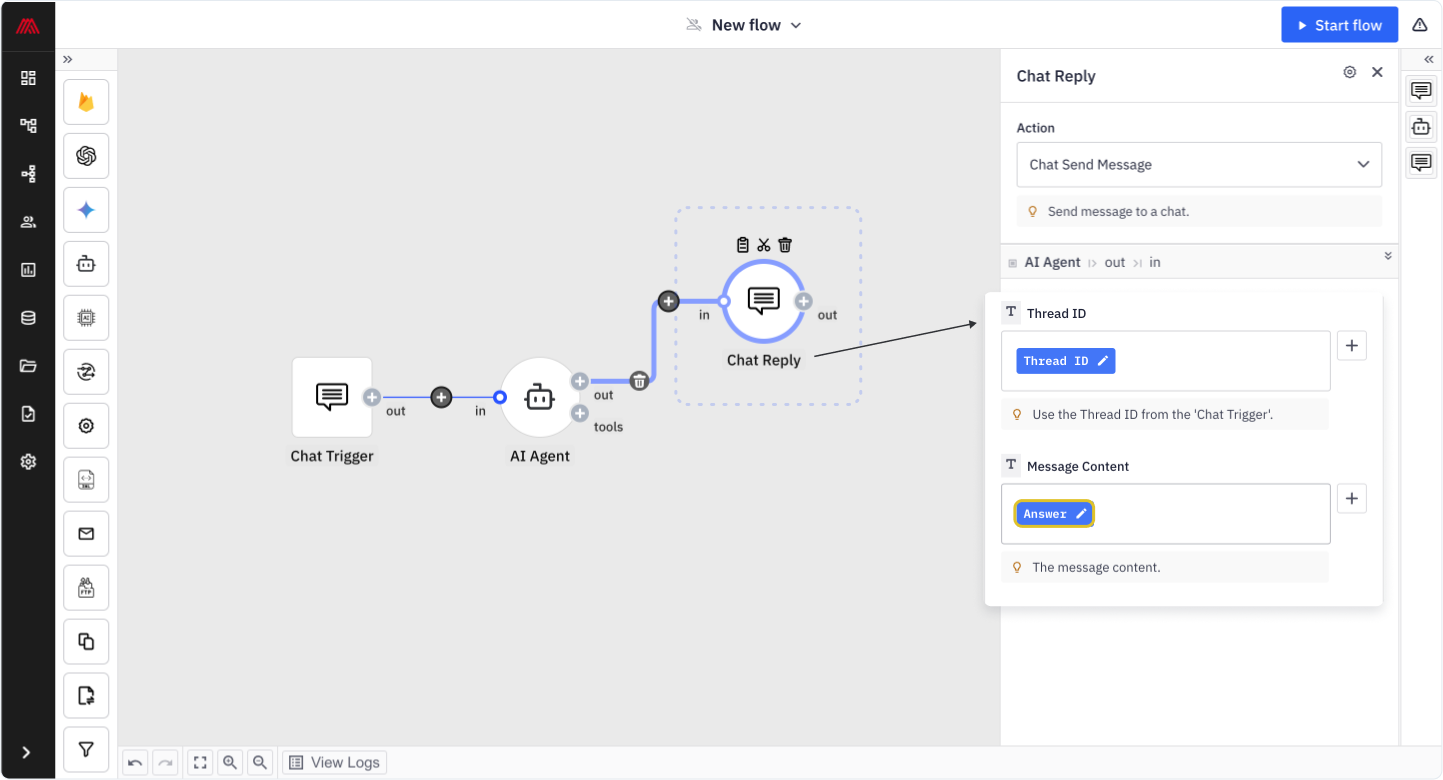Open the email envelope node in palette
Viewport: 1443px width, 780px height.
coord(86,534)
